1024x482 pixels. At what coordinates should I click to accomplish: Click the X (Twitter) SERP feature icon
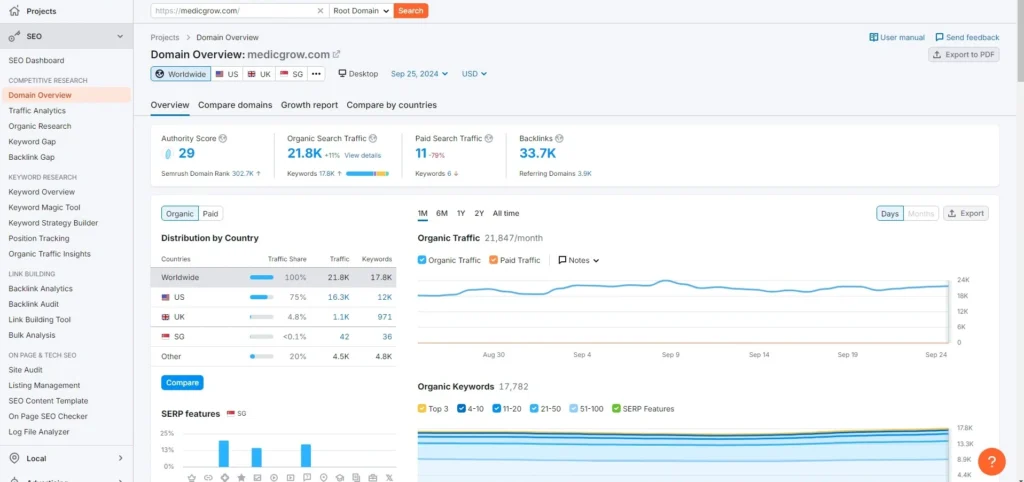389,477
